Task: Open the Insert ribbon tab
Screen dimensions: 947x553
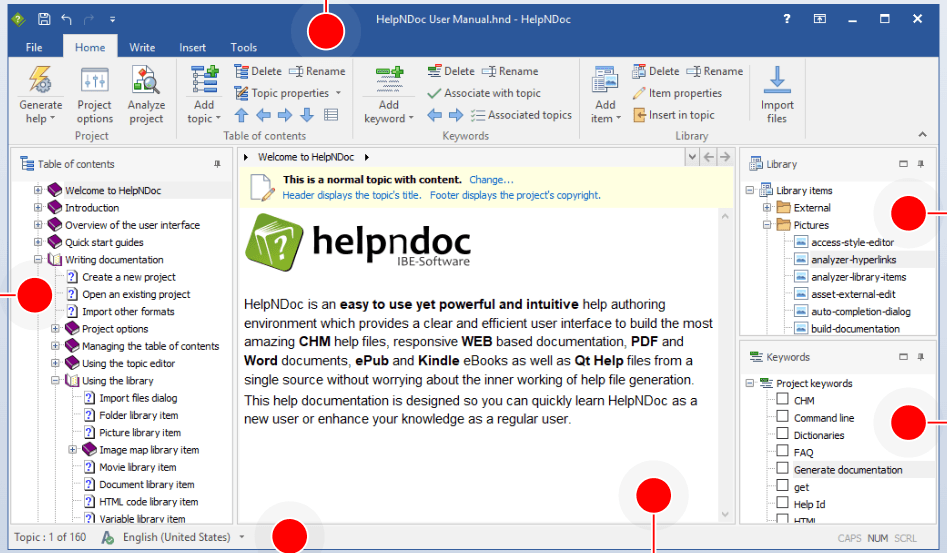Action: tap(193, 47)
